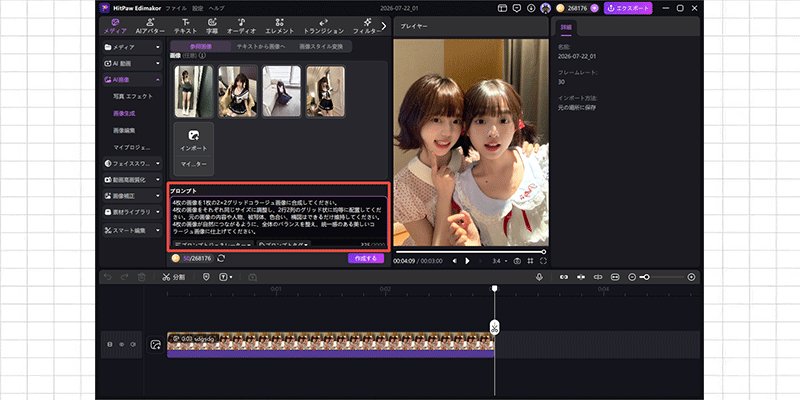
Task: Click the play button in player
Action: pyautogui.click(x=467, y=261)
